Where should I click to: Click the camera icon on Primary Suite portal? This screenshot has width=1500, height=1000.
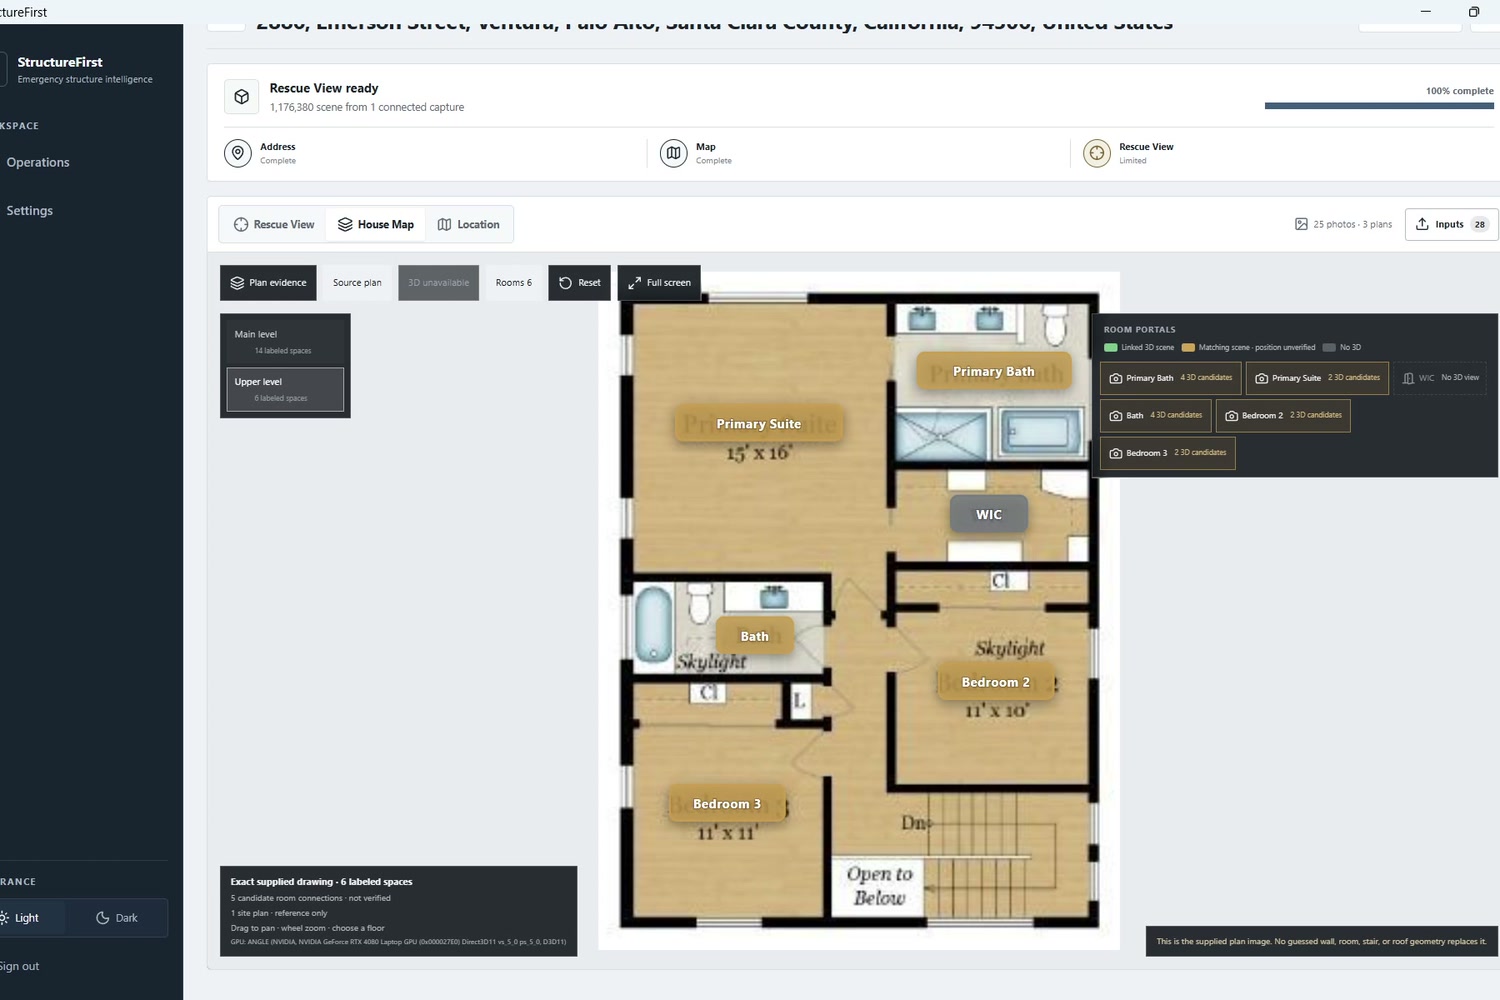tap(1262, 378)
